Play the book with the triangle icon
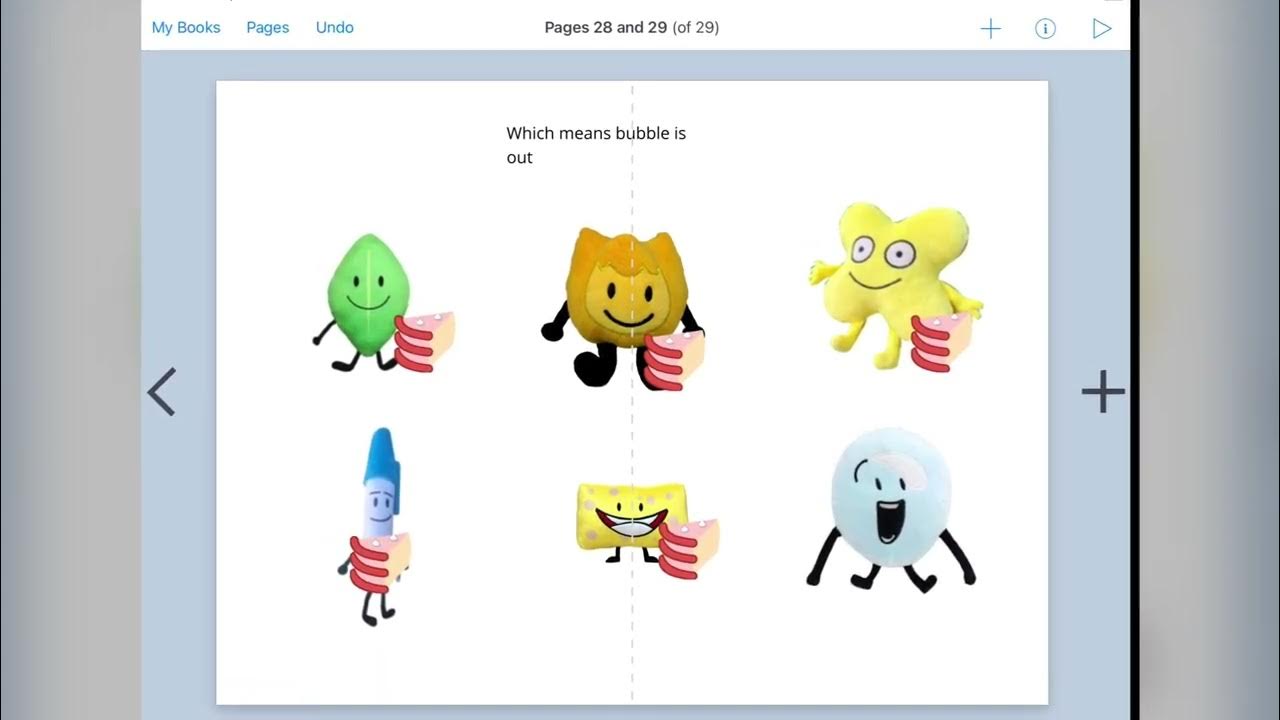Screen dimensions: 1280x720 pos(1102,29)
